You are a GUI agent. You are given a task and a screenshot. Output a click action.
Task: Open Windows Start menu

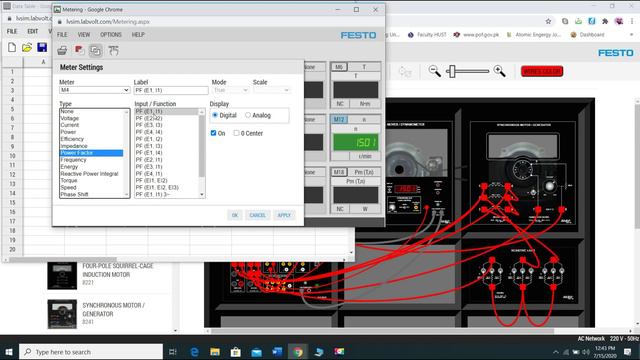point(9,351)
